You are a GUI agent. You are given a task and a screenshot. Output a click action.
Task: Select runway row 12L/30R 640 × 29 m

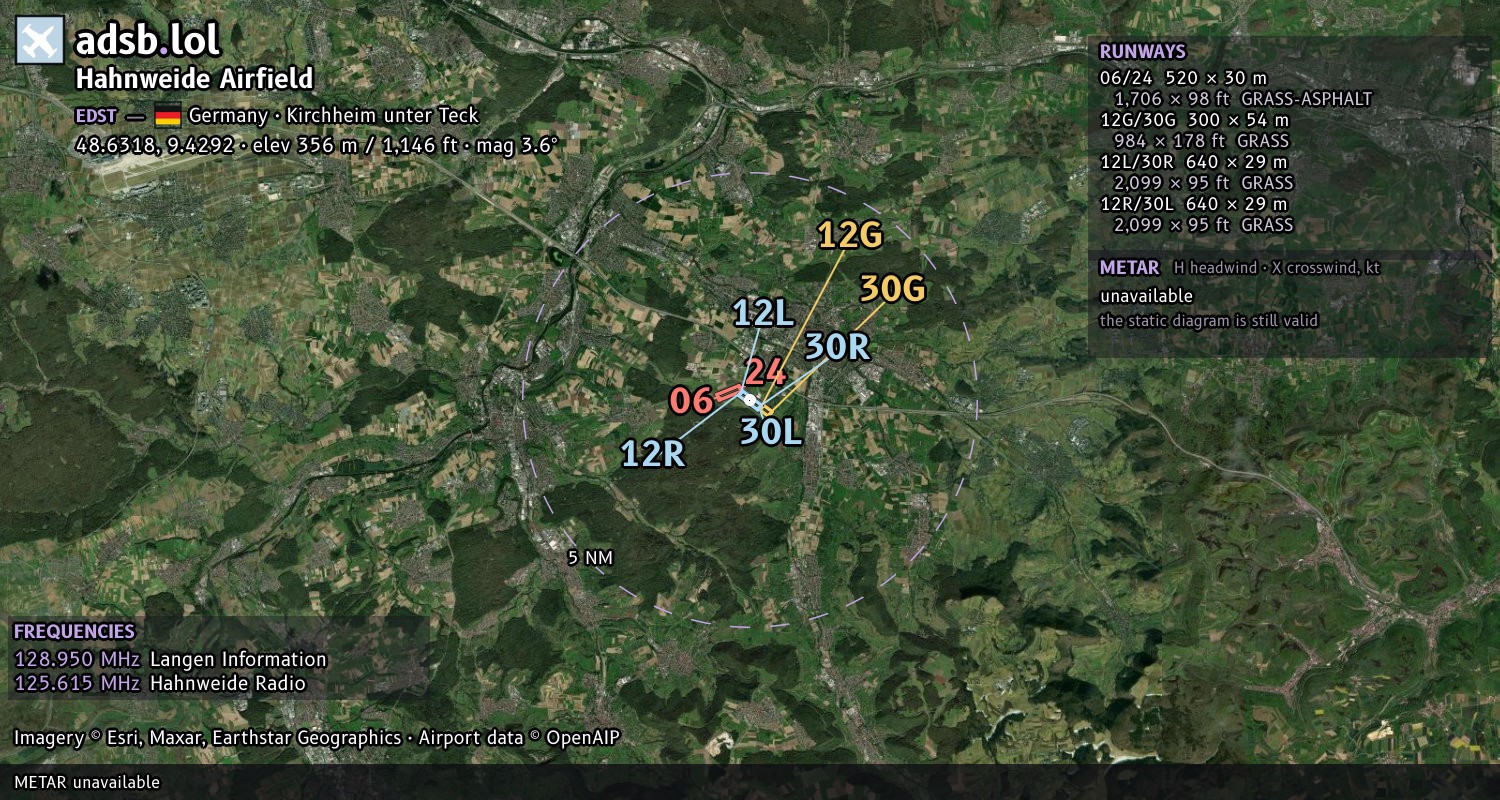tap(1193, 162)
